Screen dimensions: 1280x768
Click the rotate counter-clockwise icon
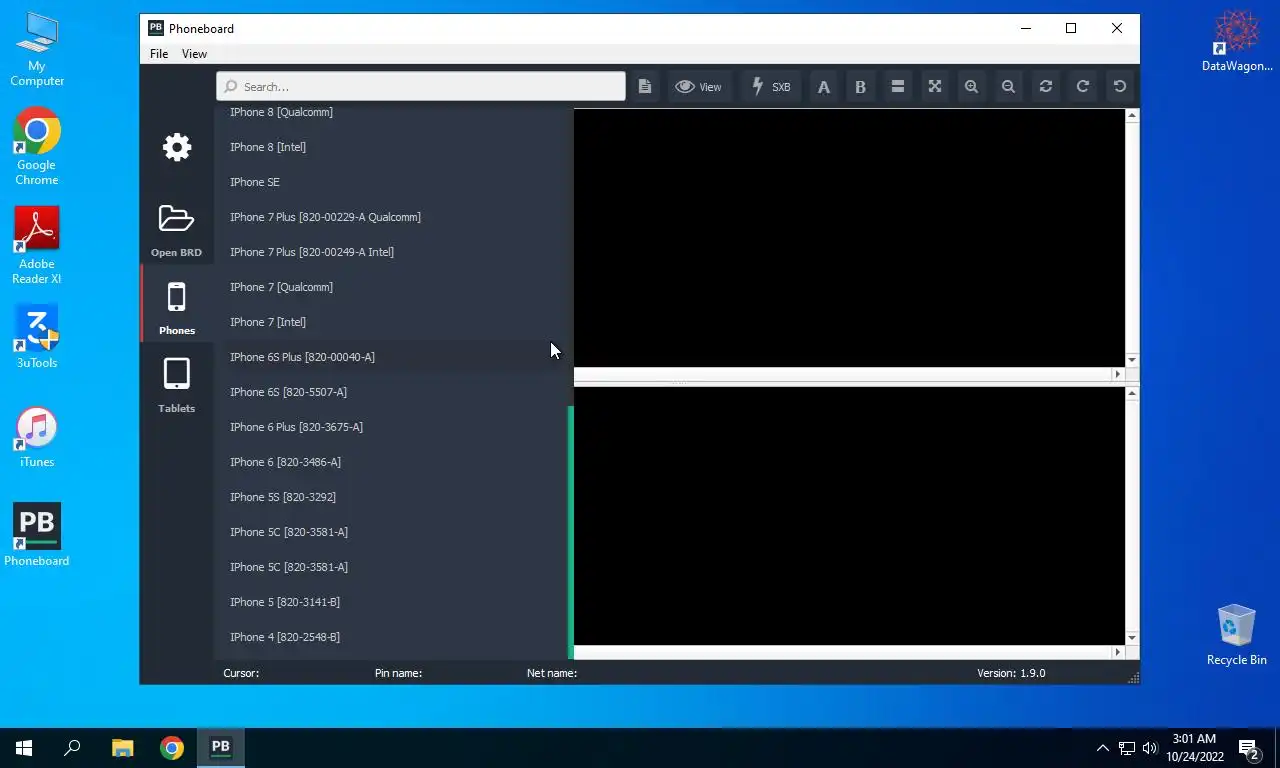pos(1119,87)
